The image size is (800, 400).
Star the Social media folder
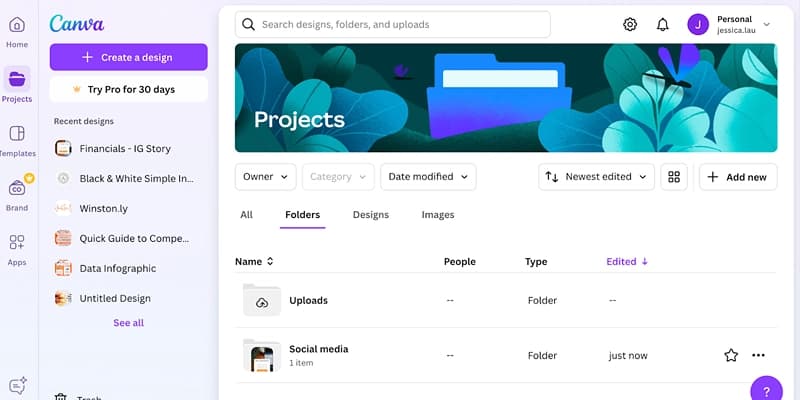tap(731, 355)
